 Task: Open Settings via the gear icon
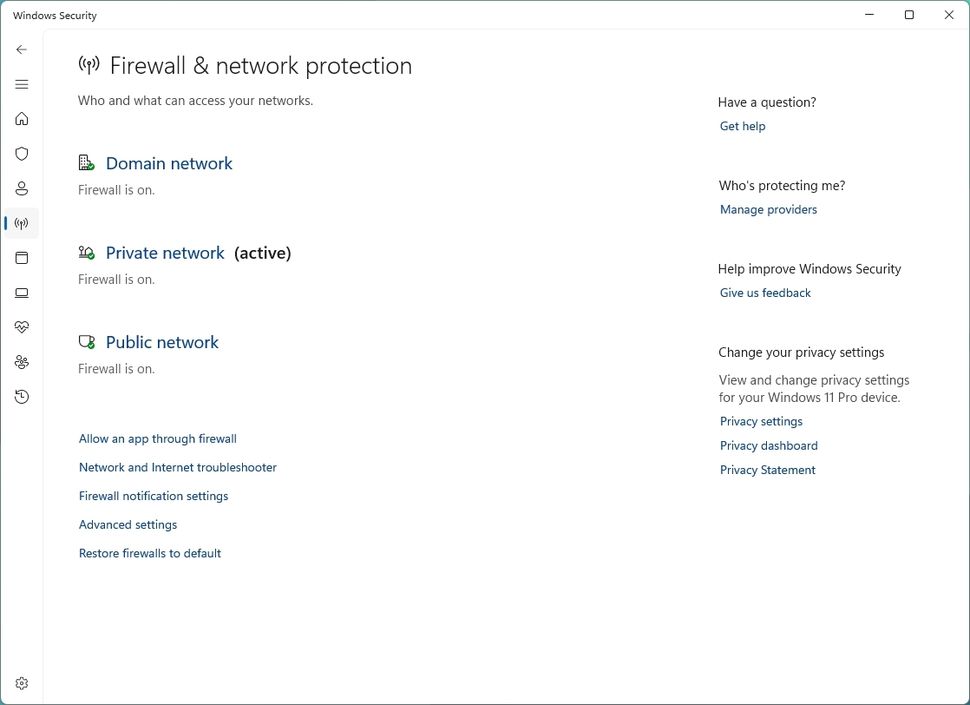(21, 682)
